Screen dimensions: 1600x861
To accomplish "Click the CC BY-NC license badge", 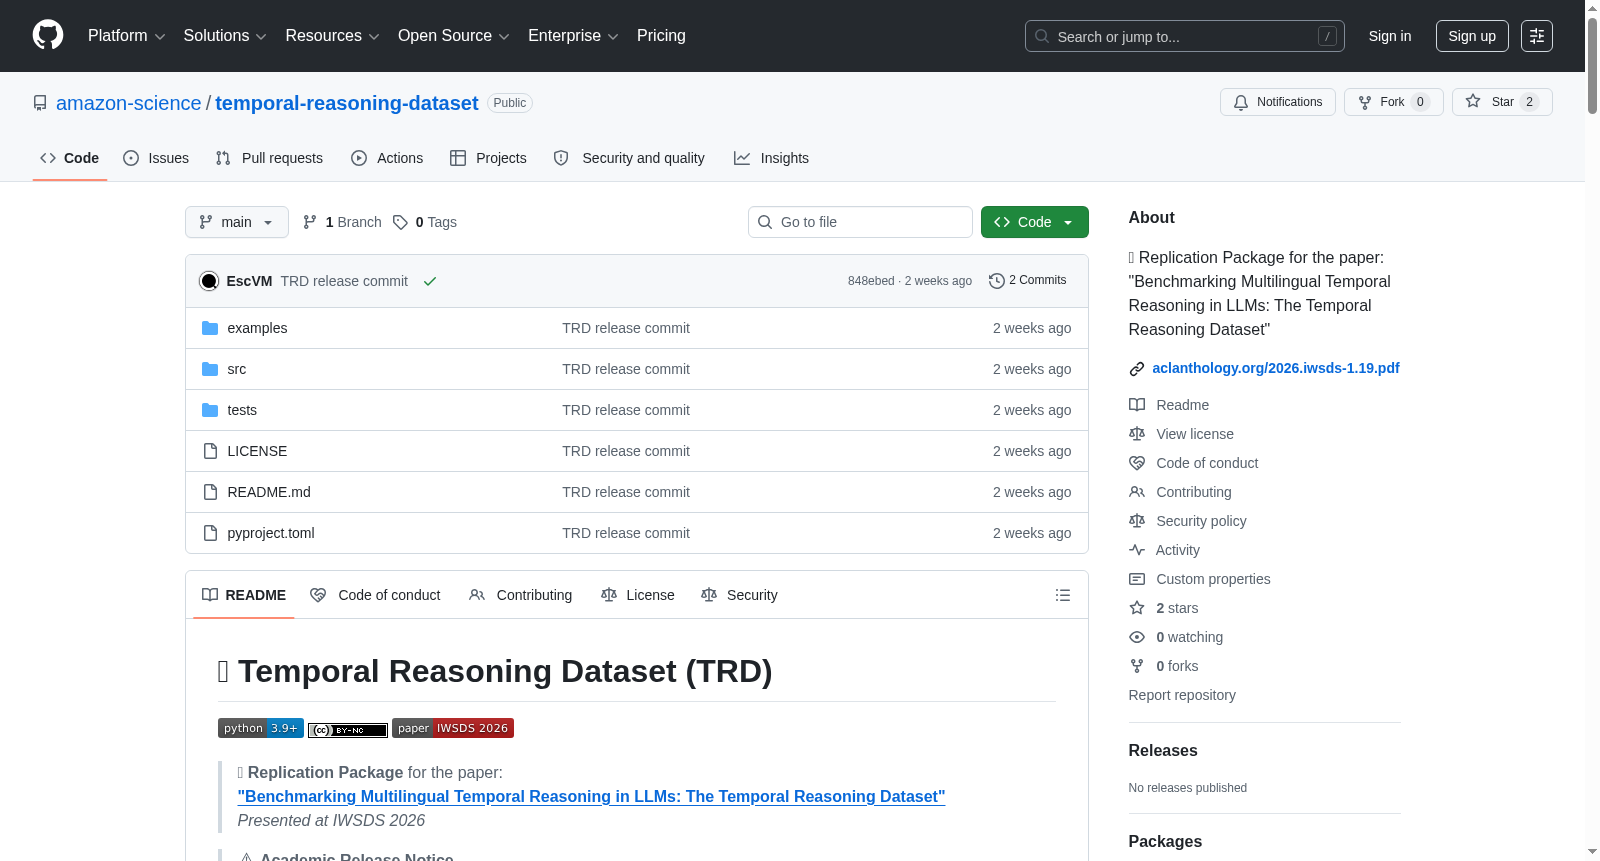I will pos(348,730).
